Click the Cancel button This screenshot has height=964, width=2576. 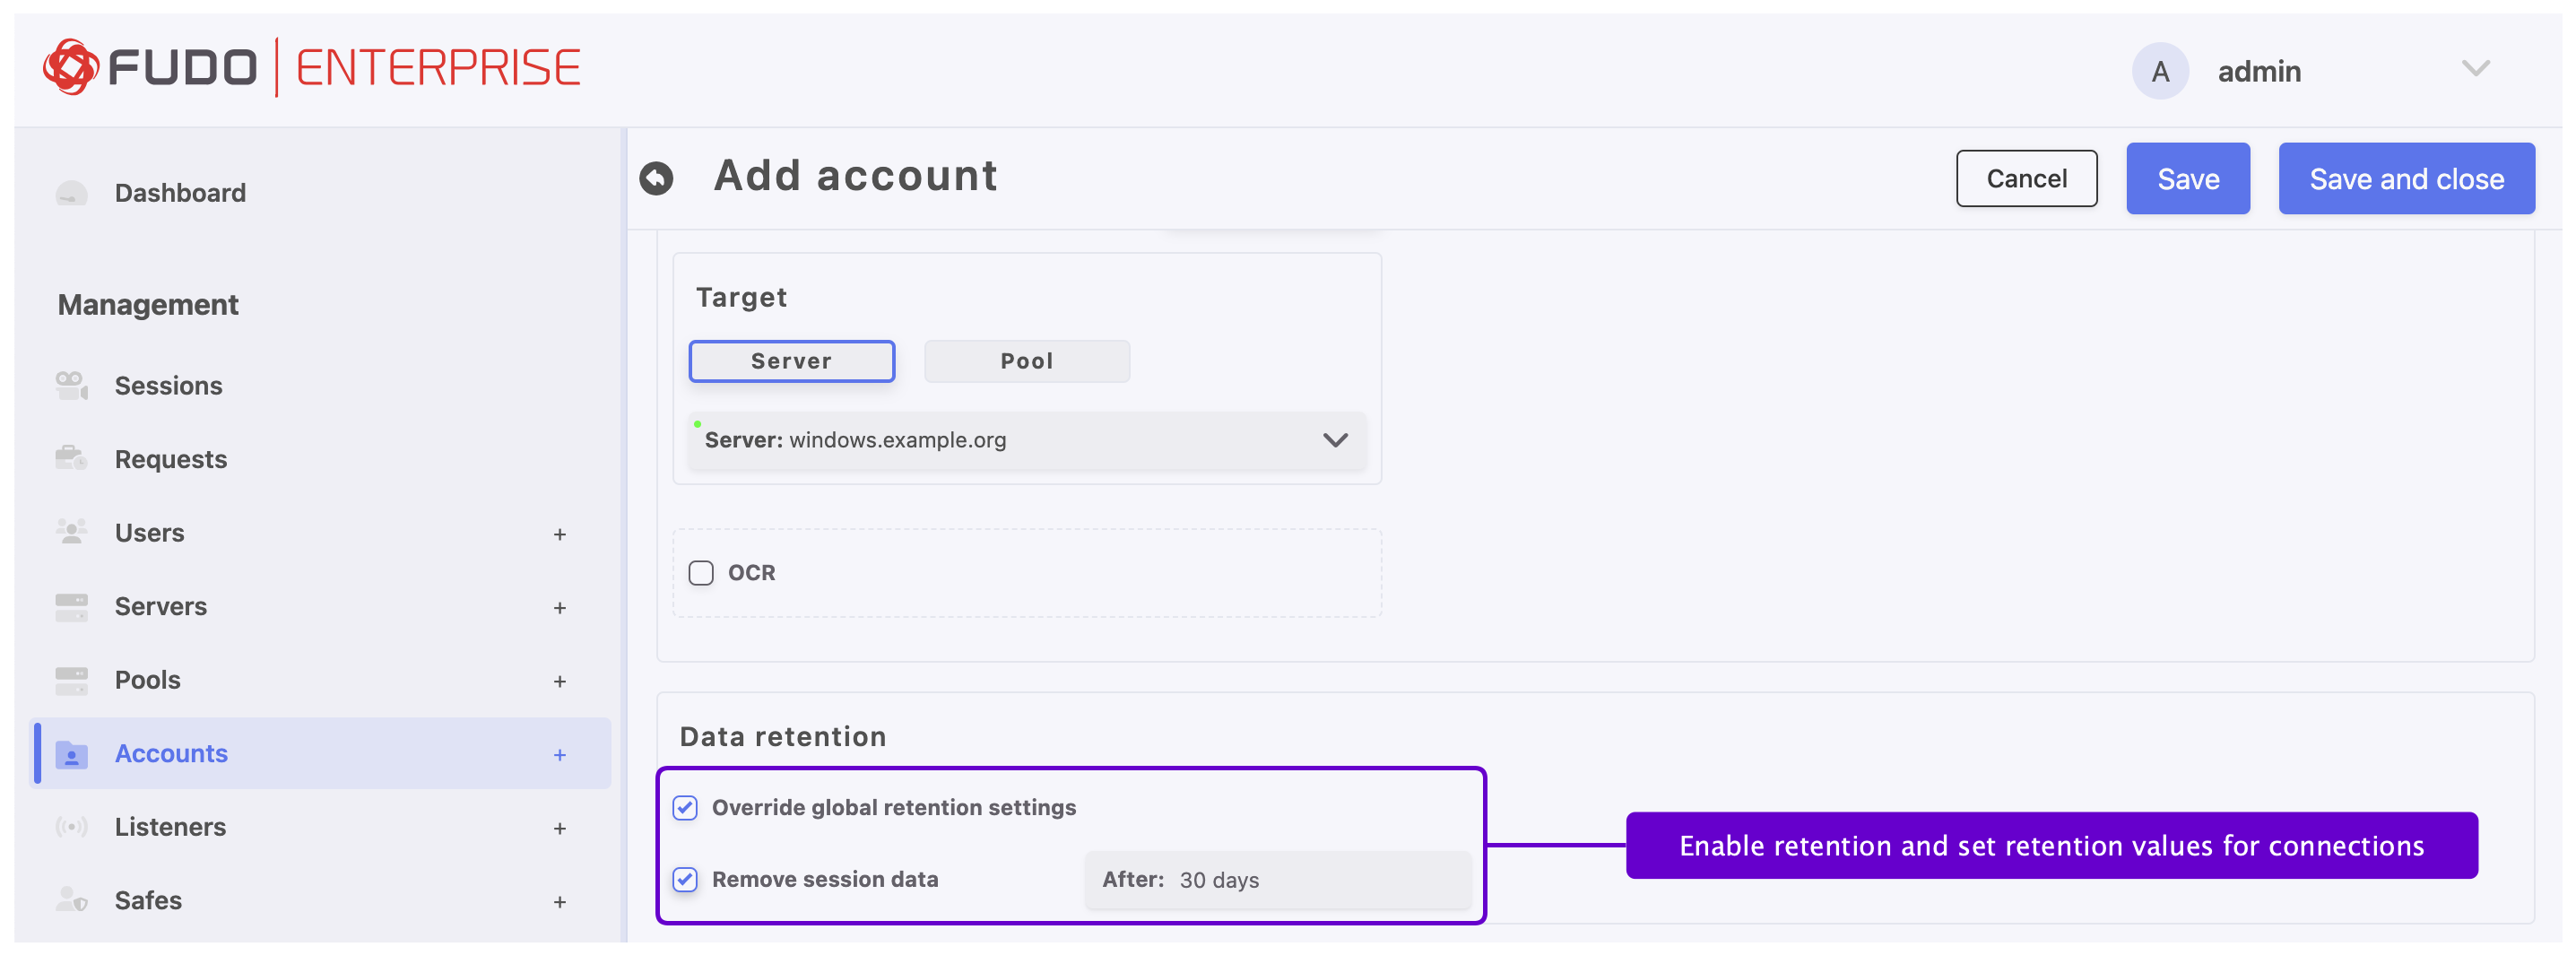click(2026, 179)
